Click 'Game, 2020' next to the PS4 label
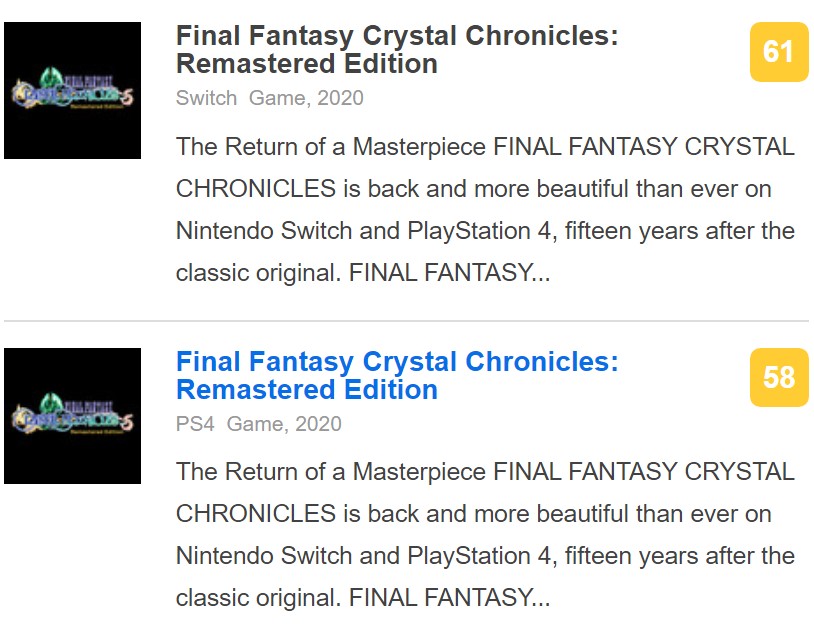The image size is (814, 629). (x=284, y=423)
